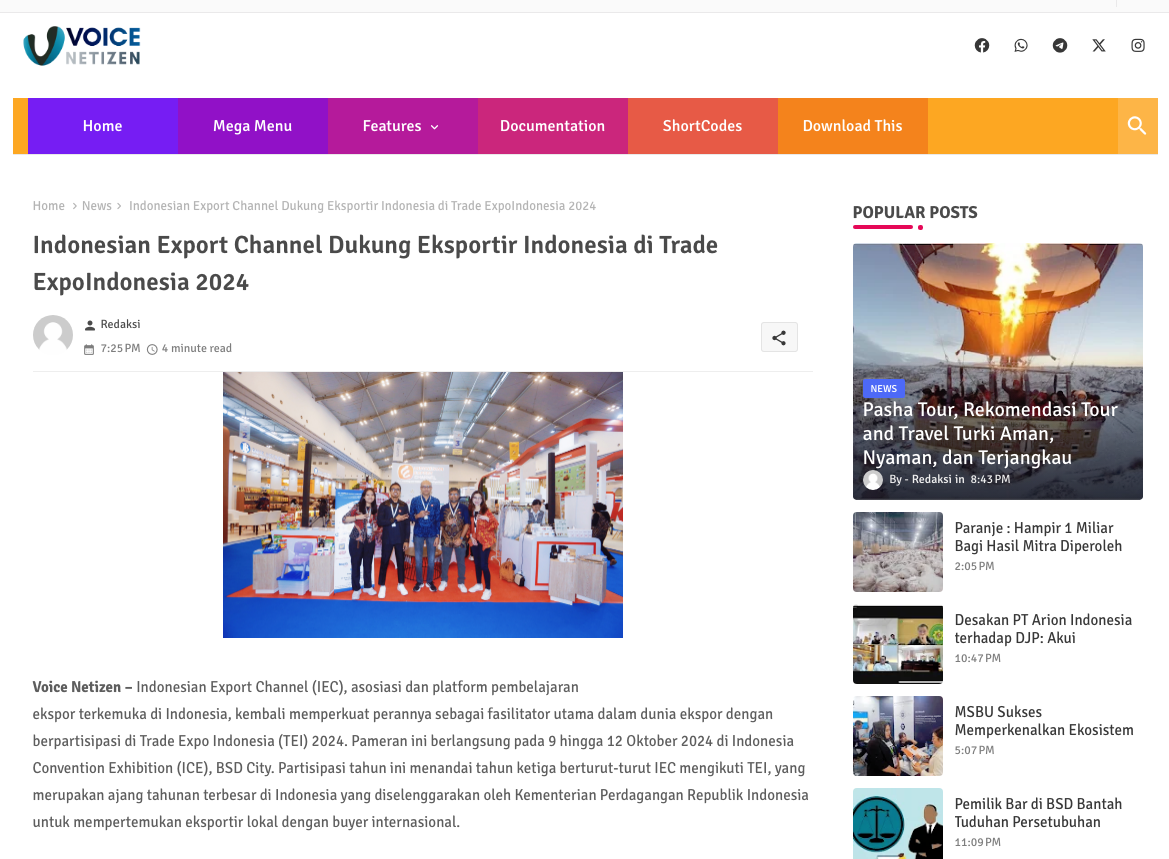Viewport: 1169px width, 859px height.
Task: Click the Paranje poultry farm thumbnail
Action: pos(898,552)
